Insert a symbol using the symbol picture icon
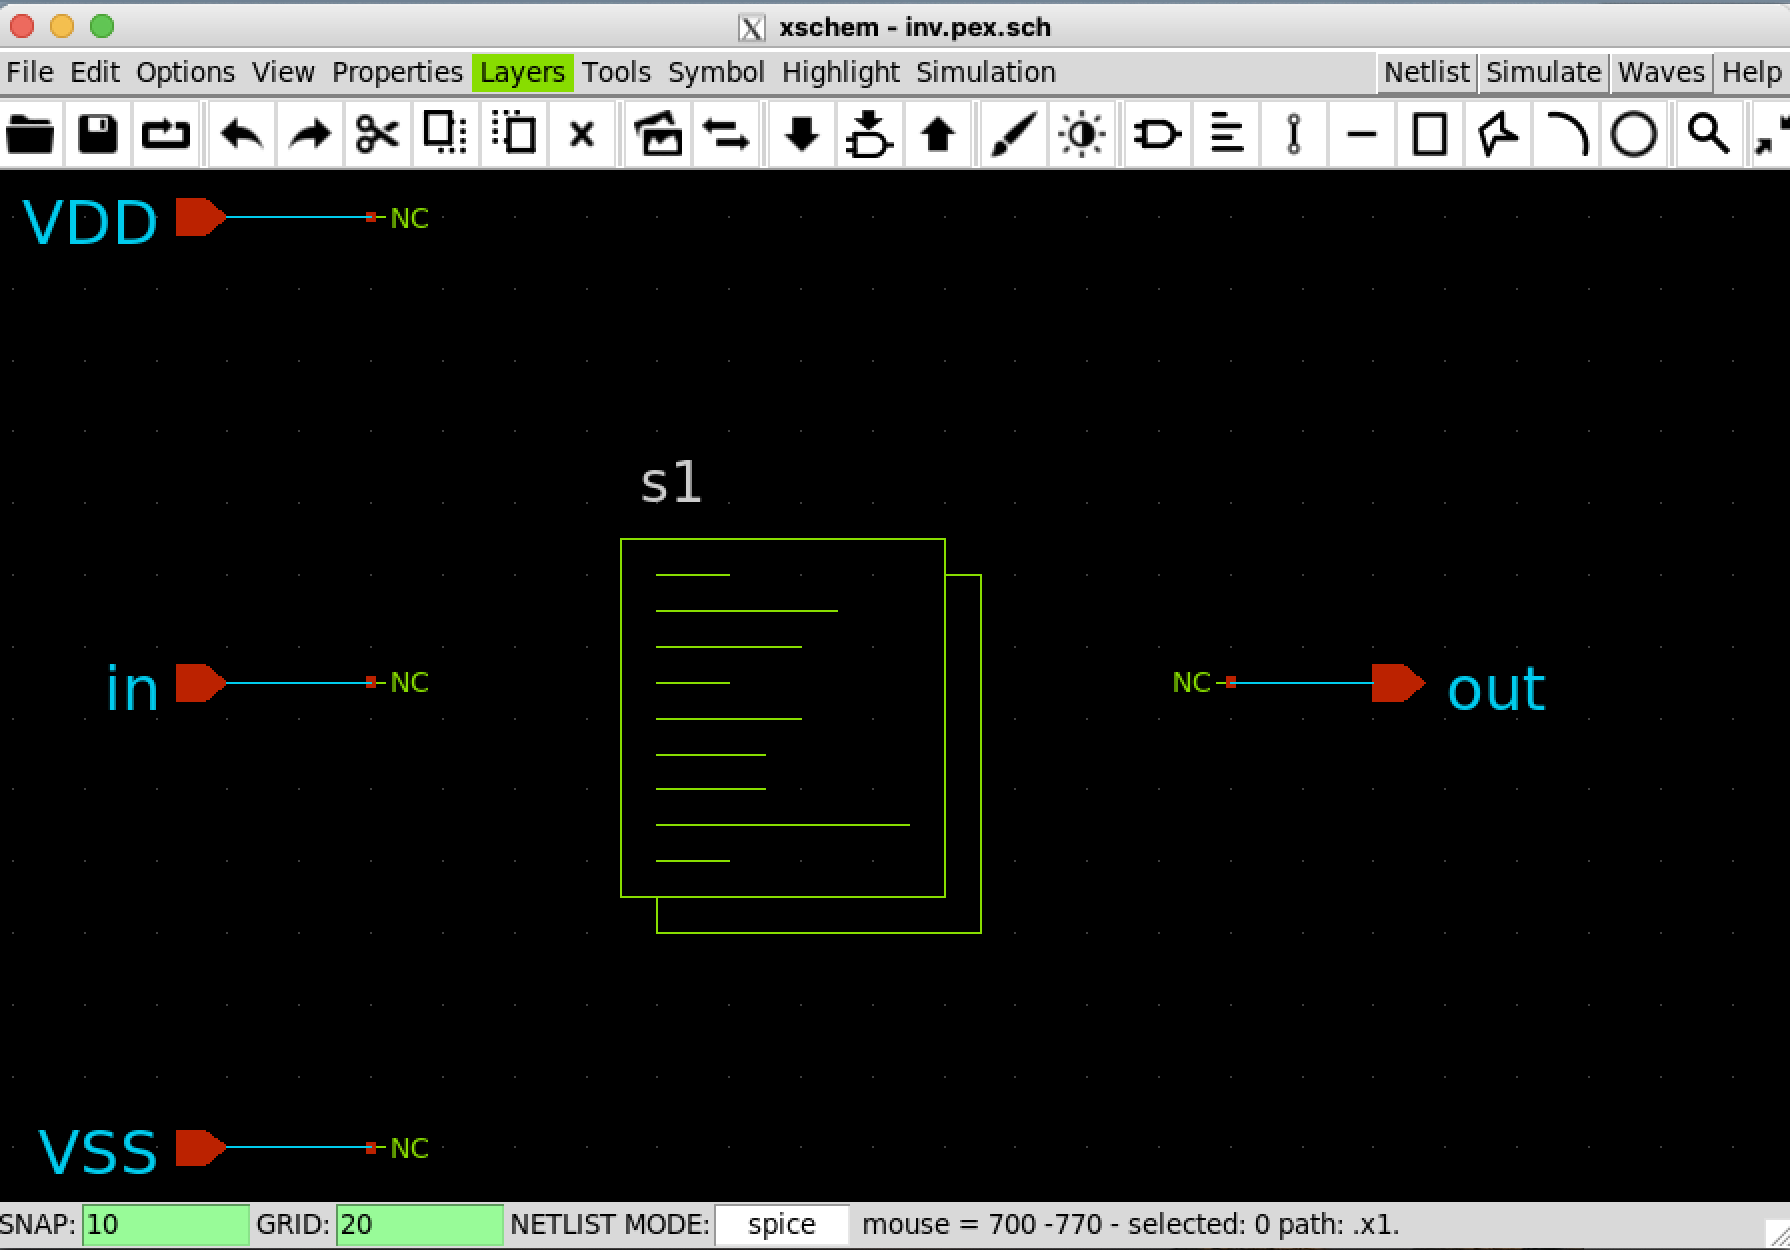Image resolution: width=1790 pixels, height=1250 pixels. (x=659, y=133)
